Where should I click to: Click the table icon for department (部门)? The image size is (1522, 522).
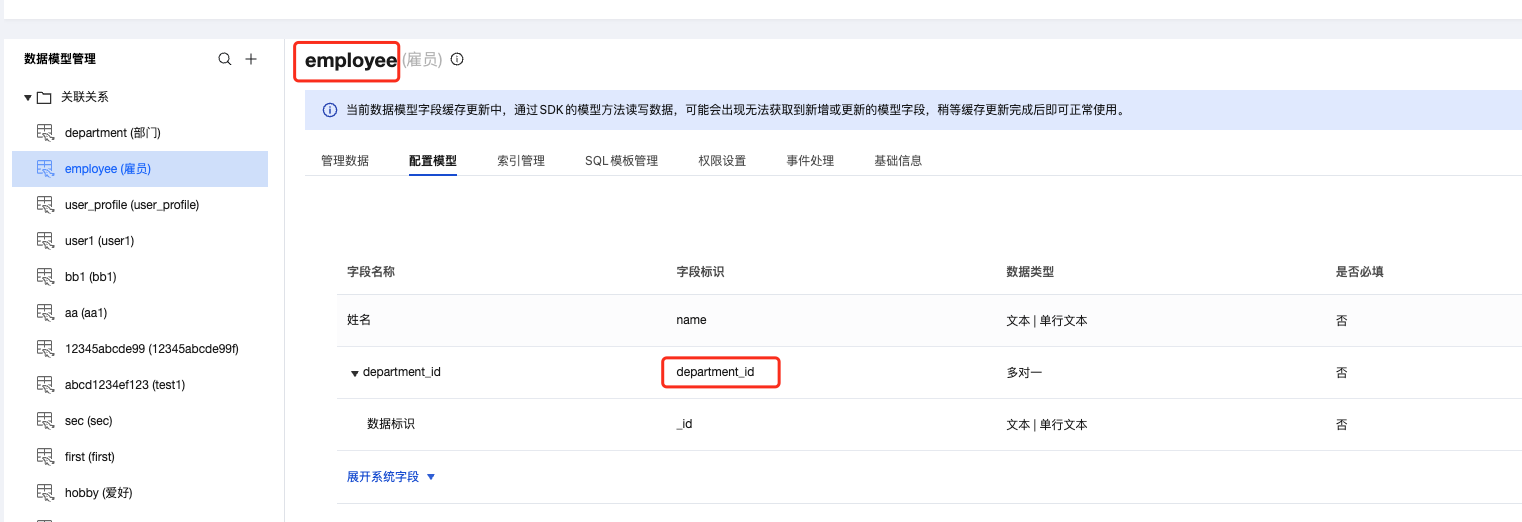(45, 133)
